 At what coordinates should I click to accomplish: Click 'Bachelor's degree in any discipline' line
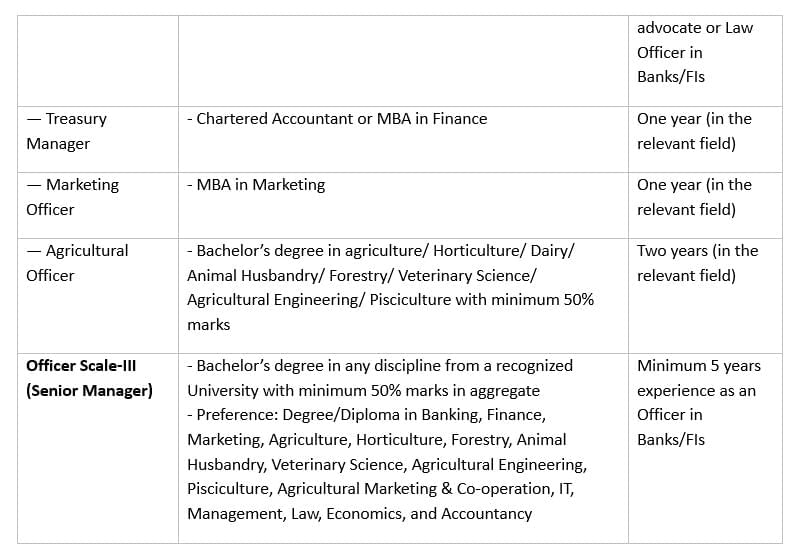click(x=380, y=366)
